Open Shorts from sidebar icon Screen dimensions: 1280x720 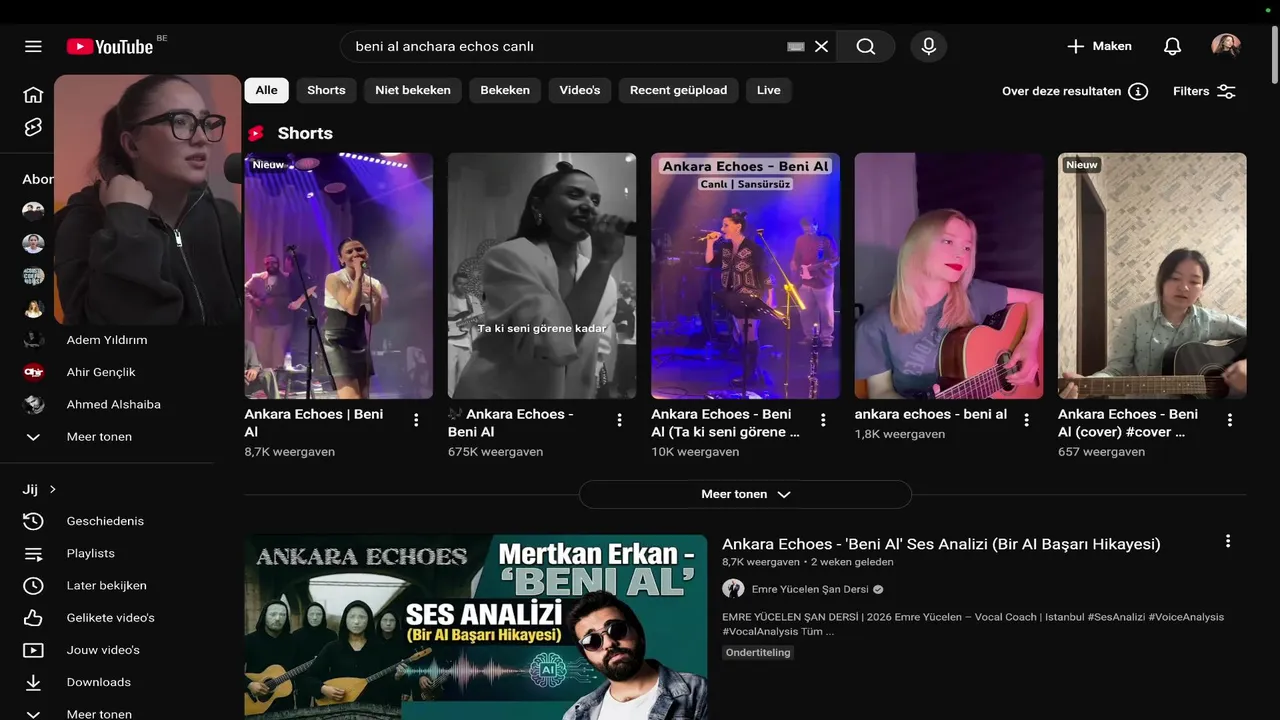33,127
